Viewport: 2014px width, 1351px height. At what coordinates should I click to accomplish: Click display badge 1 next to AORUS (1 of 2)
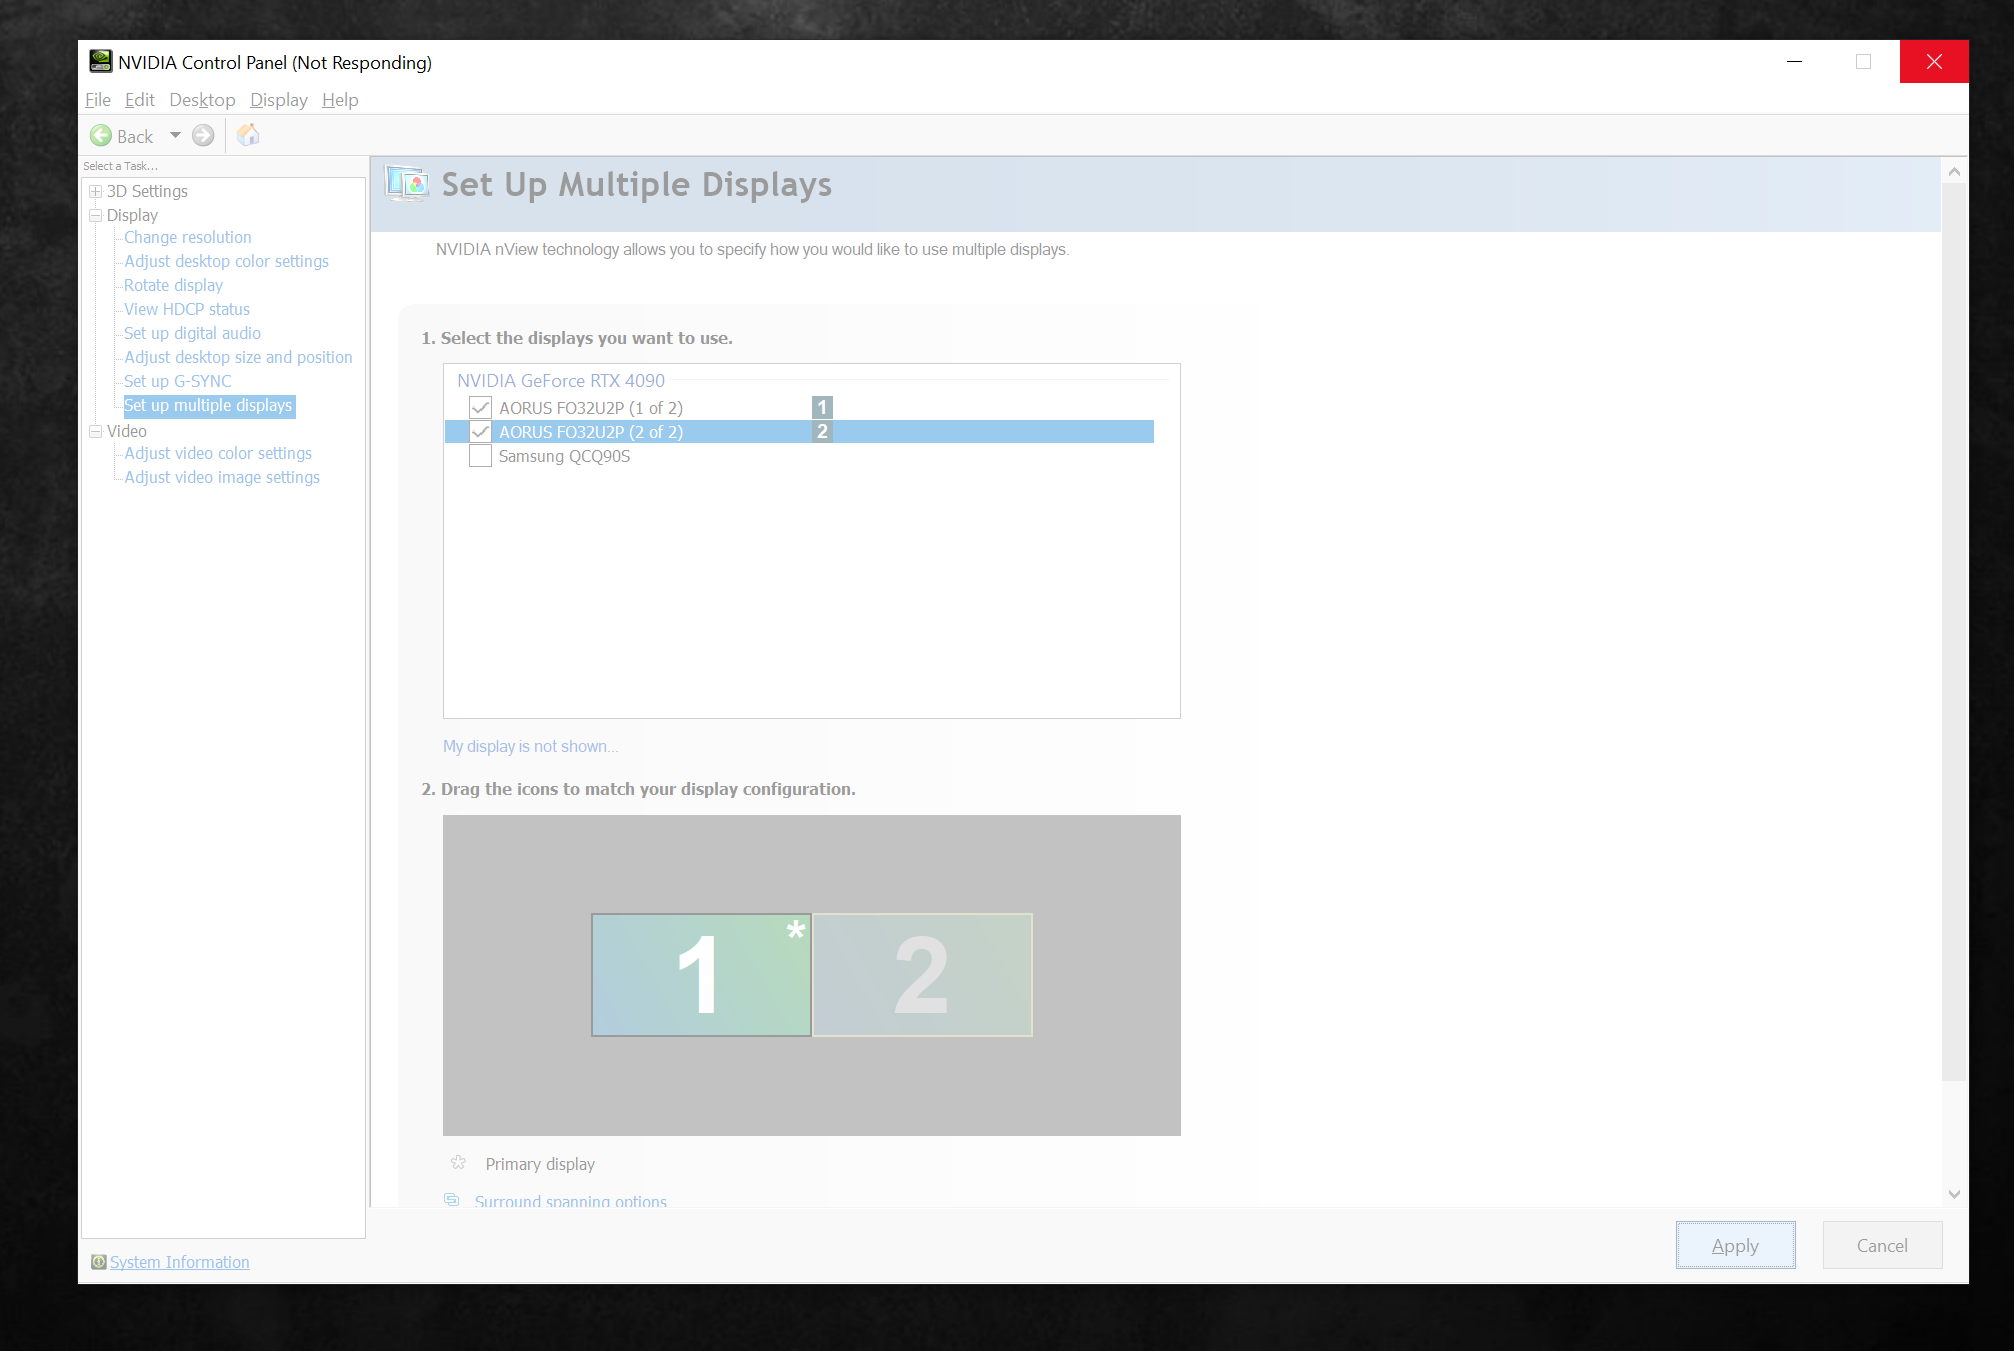pos(822,408)
